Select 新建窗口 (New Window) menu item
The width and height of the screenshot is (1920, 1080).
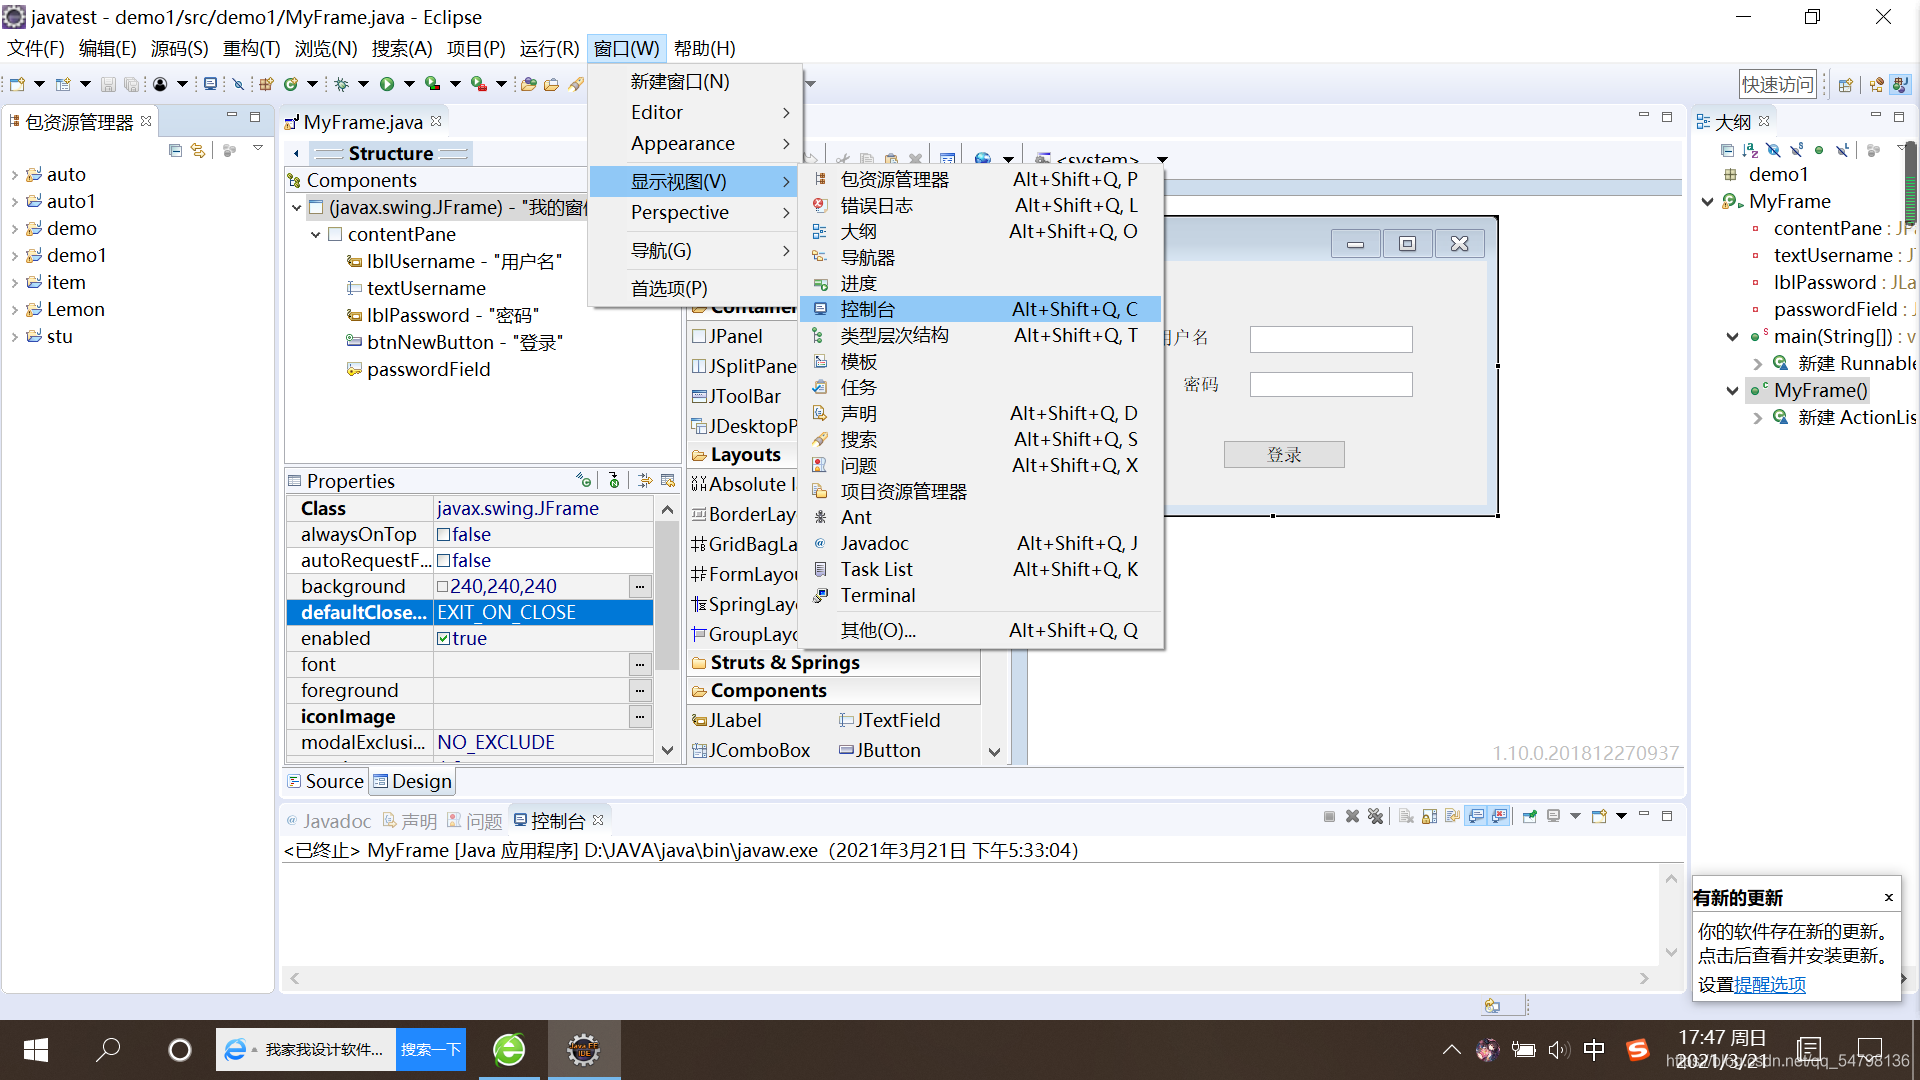point(678,80)
